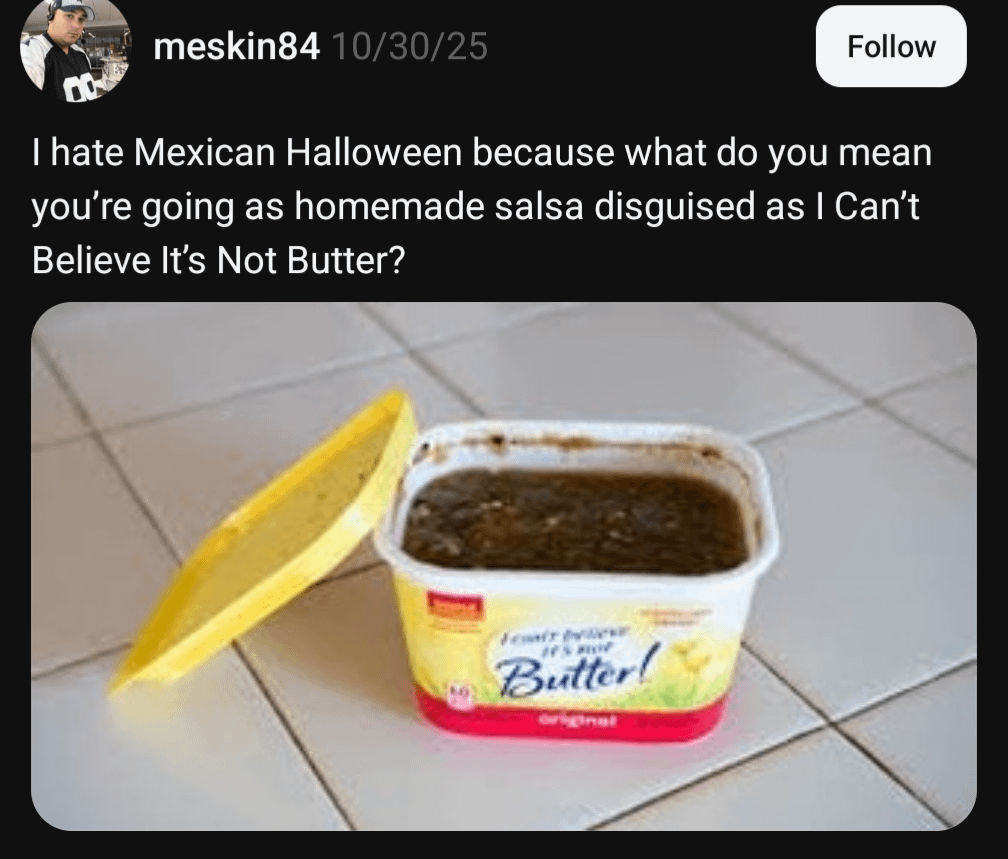Click the 10/30/25 post date
This screenshot has width=1008, height=859.
[410, 47]
